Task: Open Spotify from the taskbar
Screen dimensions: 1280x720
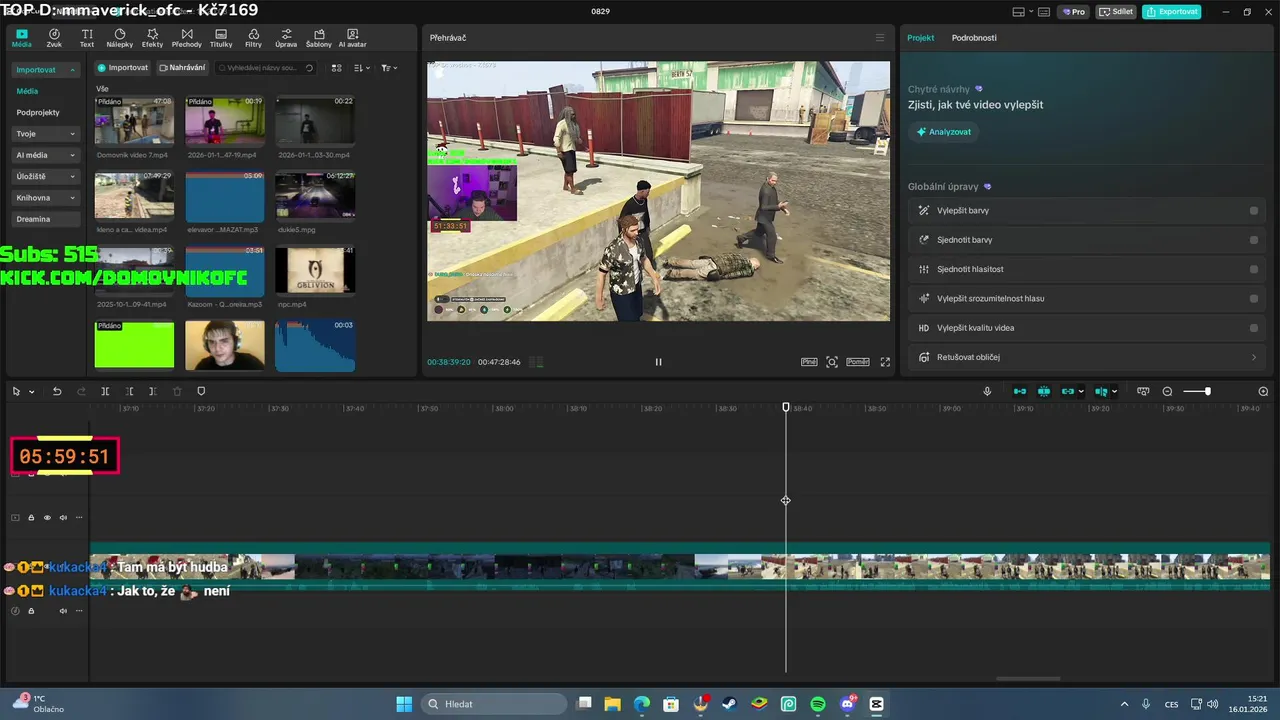Action: pos(818,704)
